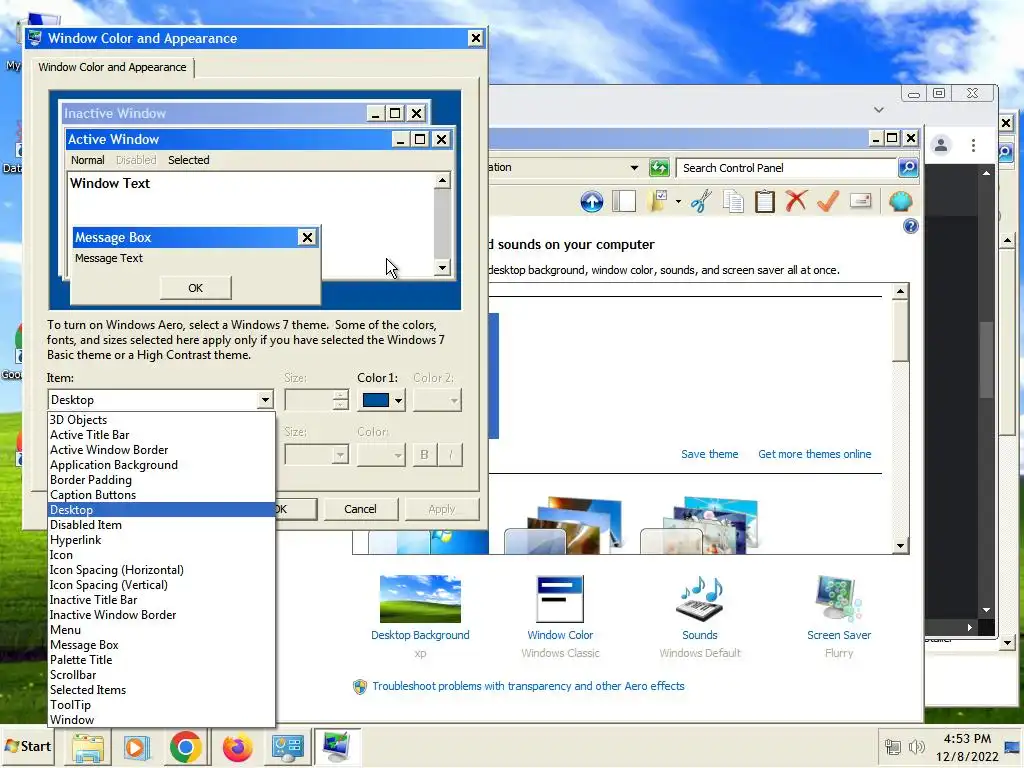Click the Search Control Panel field
The width and height of the screenshot is (1024, 768).
[x=786, y=168]
